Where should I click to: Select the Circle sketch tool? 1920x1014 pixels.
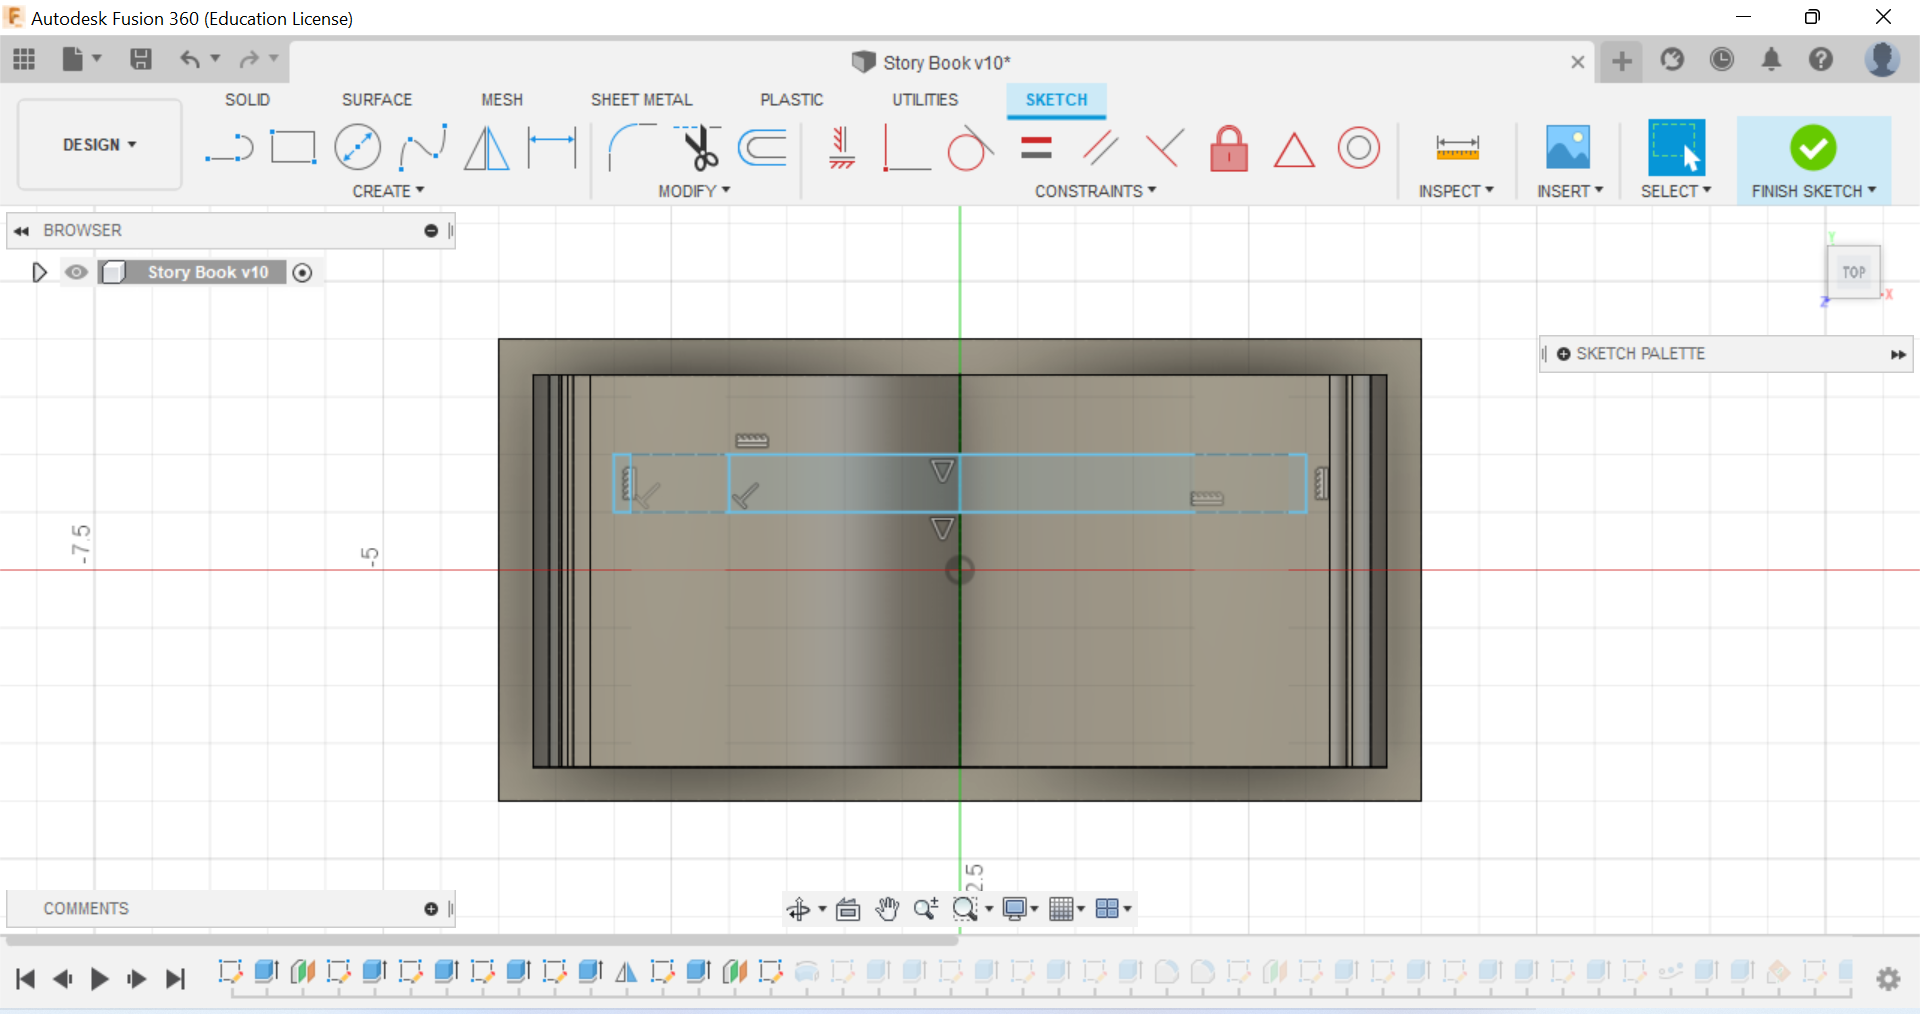(x=357, y=148)
